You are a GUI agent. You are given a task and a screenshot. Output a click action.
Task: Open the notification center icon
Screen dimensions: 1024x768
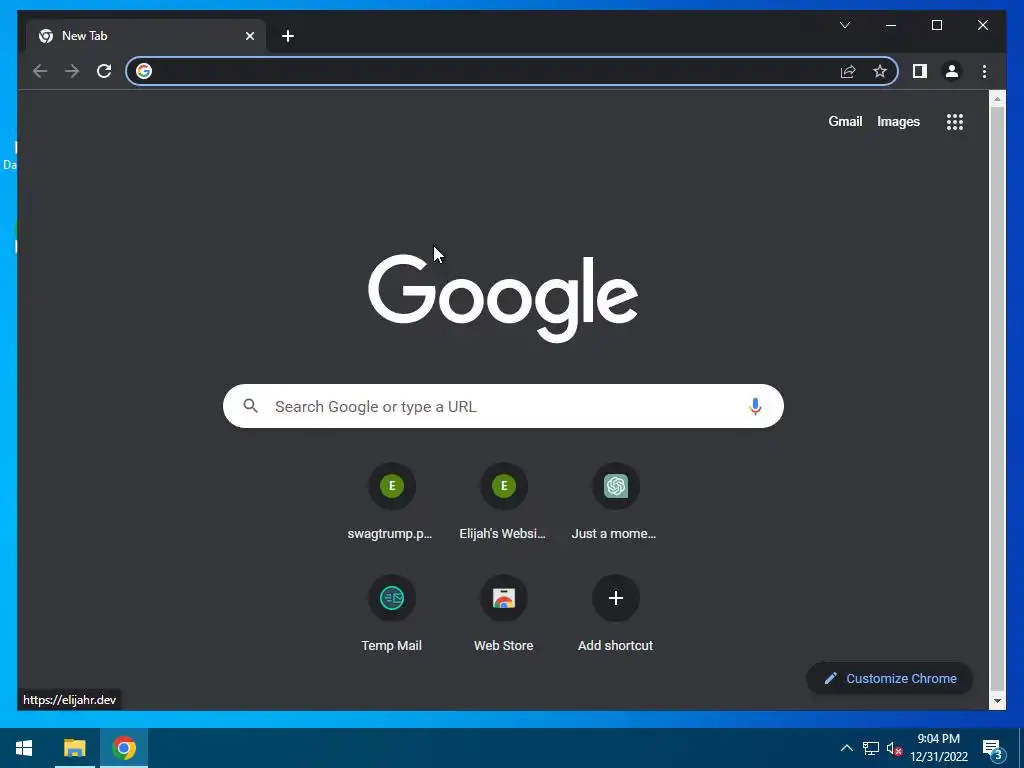click(992, 750)
